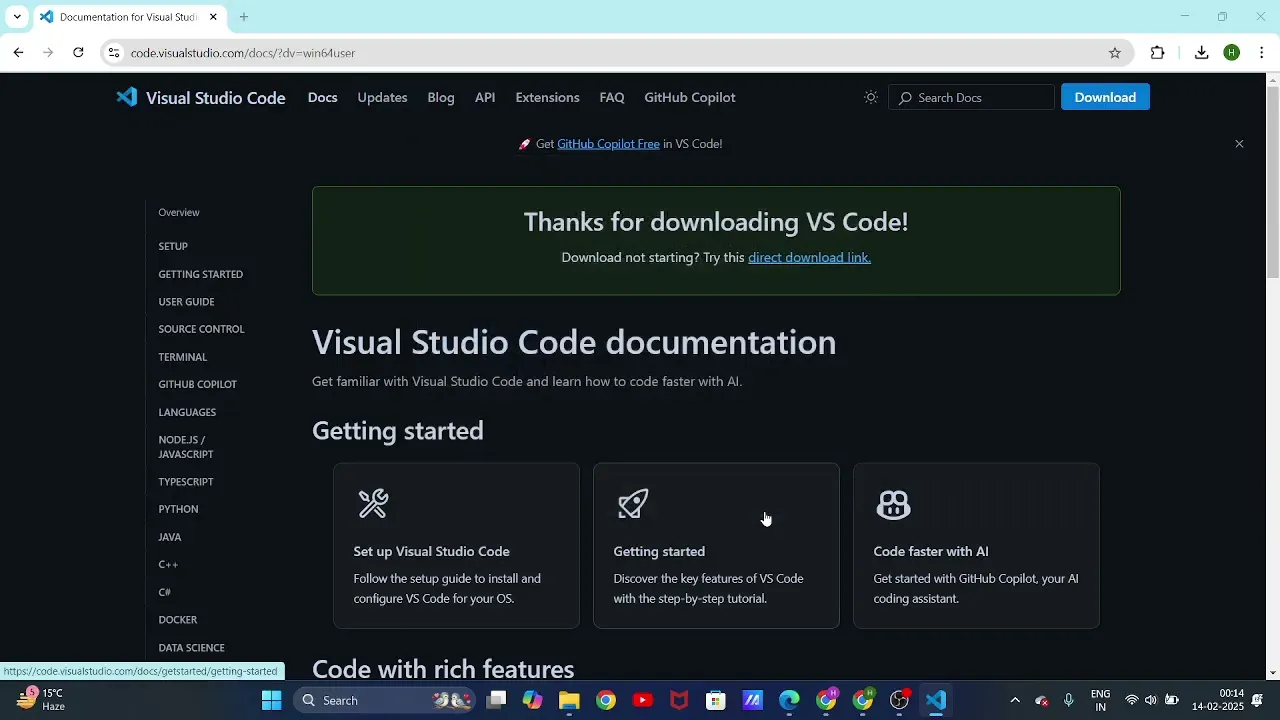Expand the SOURCE CONTROL sidebar section

(201, 329)
